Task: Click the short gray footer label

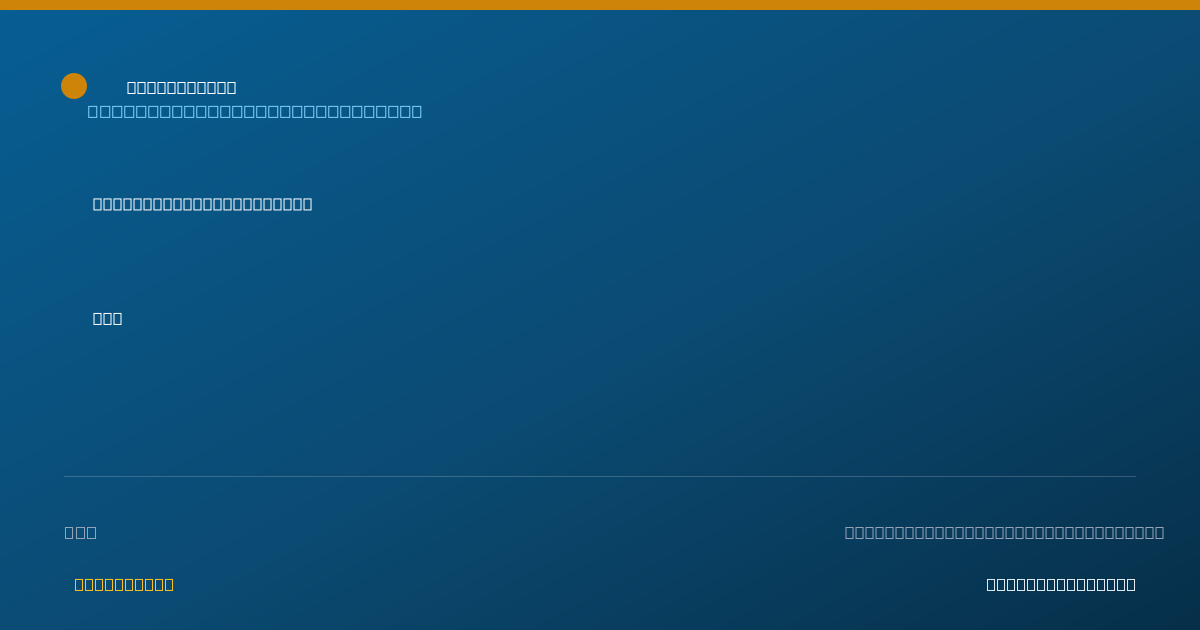Action: [x=81, y=532]
